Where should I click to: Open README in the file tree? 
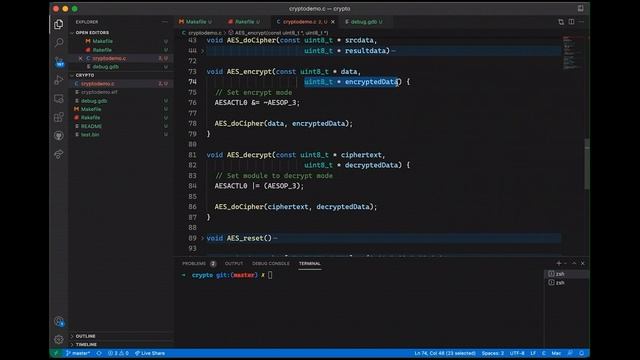[x=91, y=127]
